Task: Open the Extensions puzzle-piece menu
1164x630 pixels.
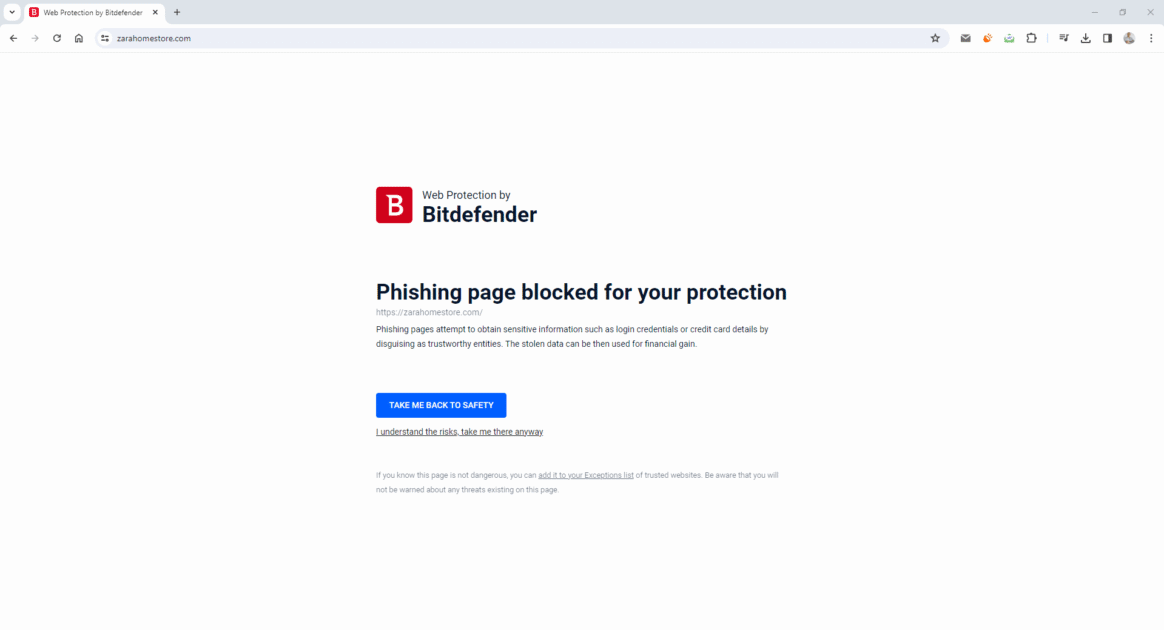Action: [1031, 38]
